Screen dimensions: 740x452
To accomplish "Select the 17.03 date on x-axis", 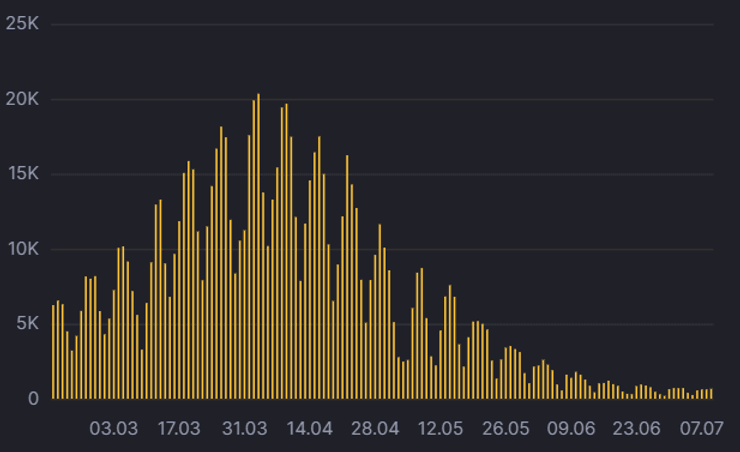I will pos(179,428).
